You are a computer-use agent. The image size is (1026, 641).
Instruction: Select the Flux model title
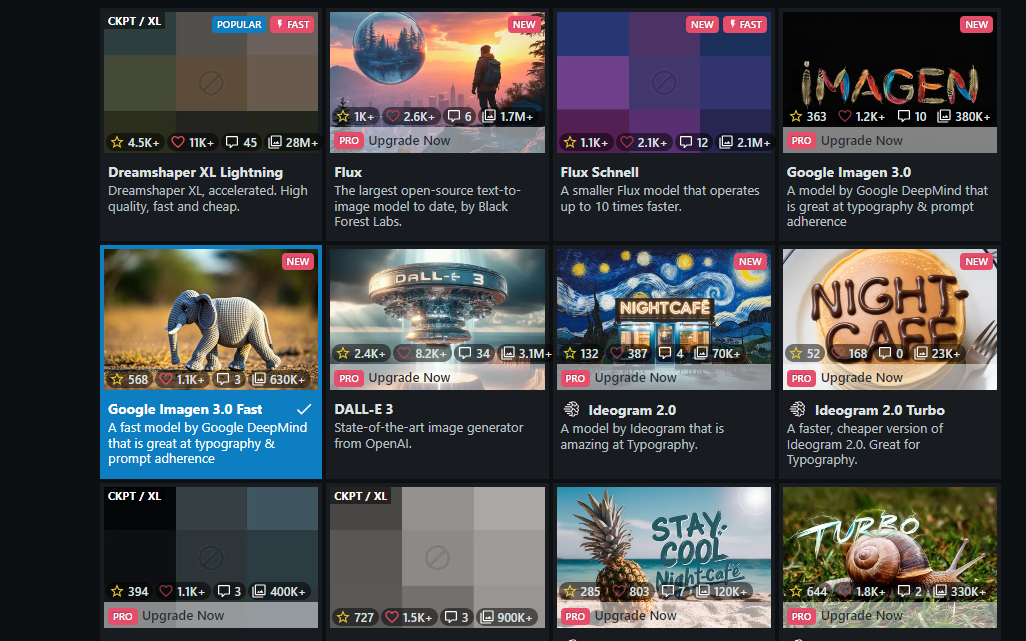[348, 172]
